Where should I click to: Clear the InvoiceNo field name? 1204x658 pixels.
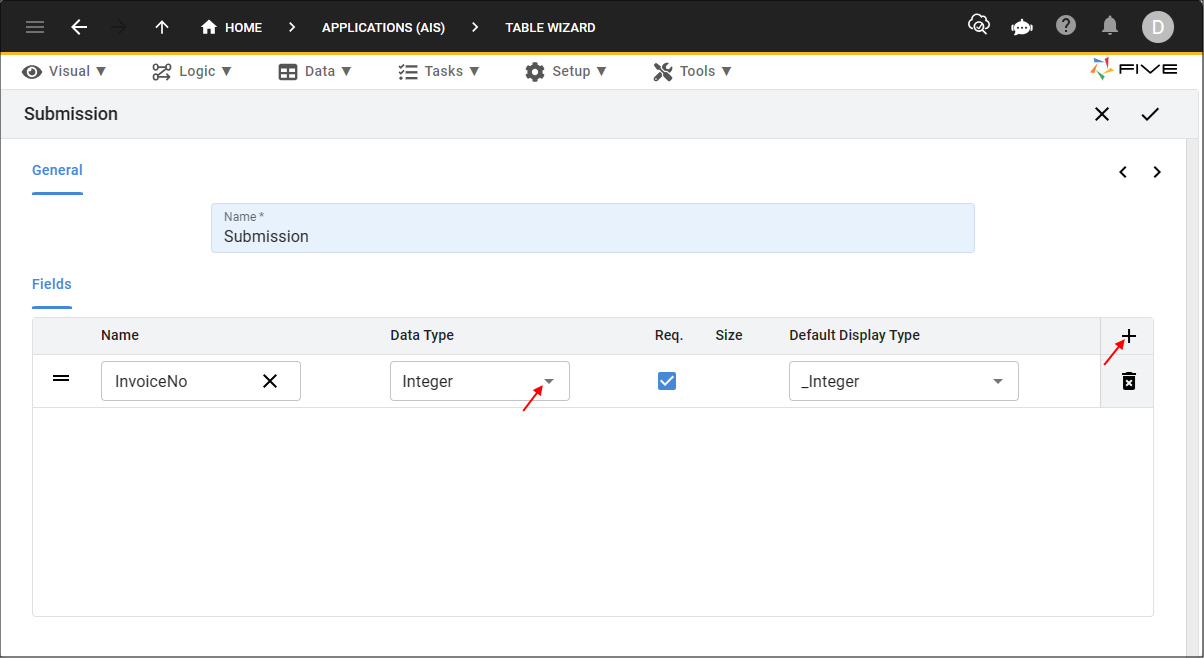pyautogui.click(x=270, y=381)
